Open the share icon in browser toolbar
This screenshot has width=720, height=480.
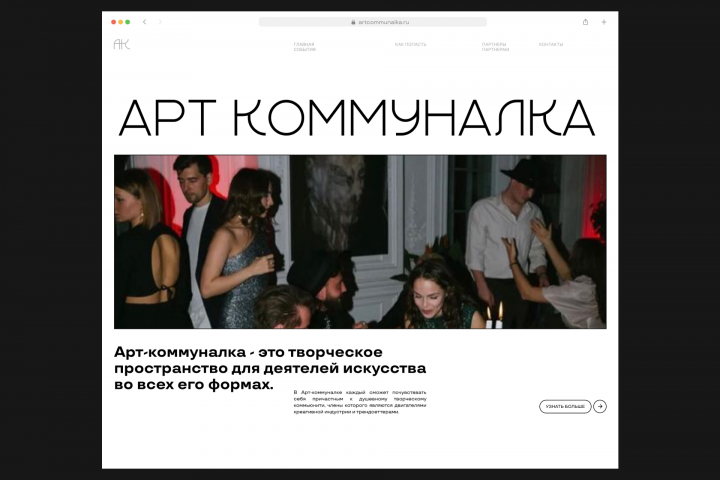coord(585,22)
